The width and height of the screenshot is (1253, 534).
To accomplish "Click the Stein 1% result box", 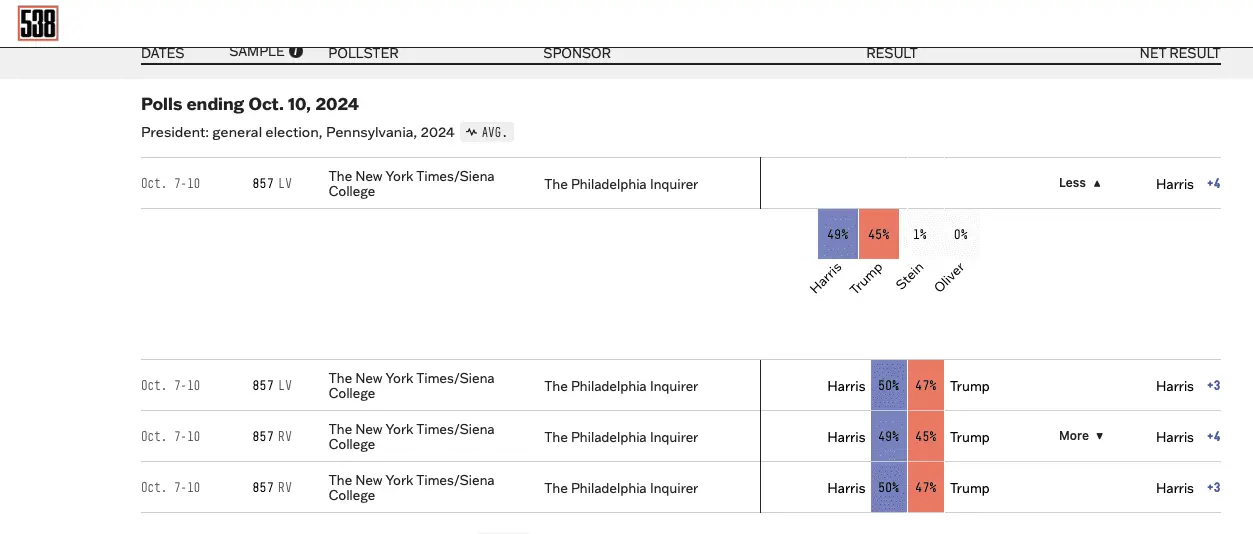I will click(920, 235).
